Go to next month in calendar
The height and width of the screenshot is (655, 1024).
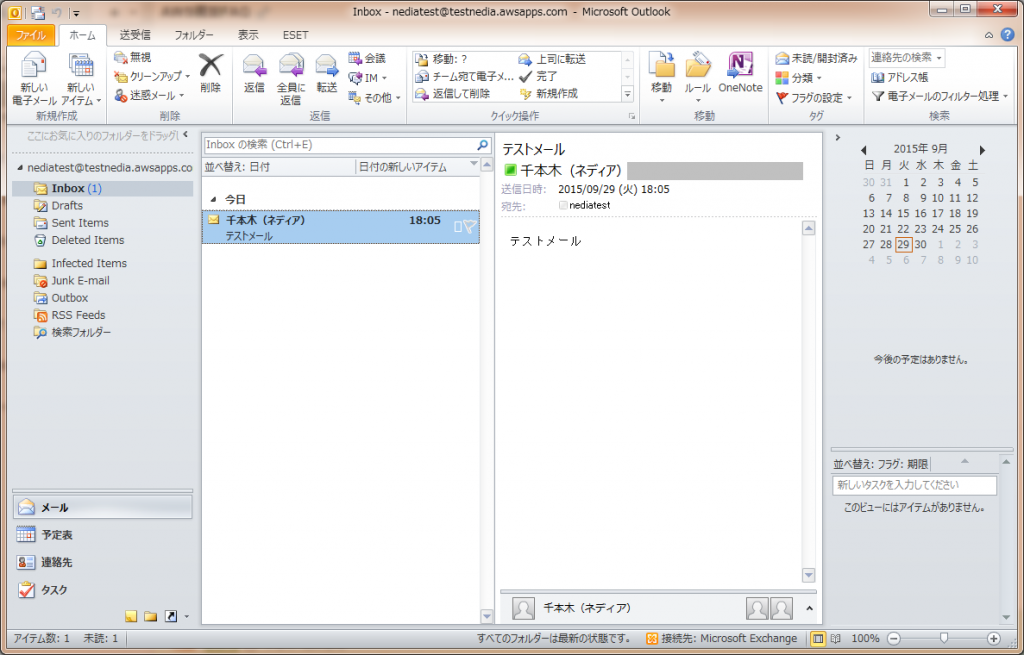tap(982, 150)
